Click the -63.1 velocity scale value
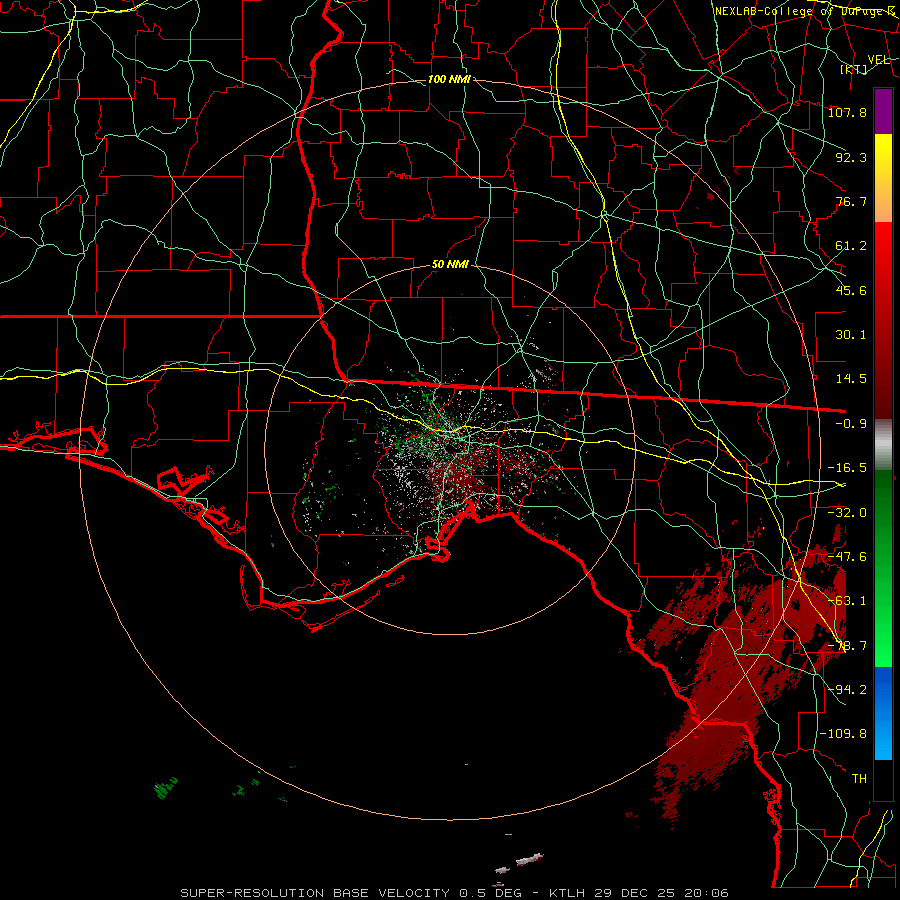The width and height of the screenshot is (900, 900). pyautogui.click(x=847, y=601)
